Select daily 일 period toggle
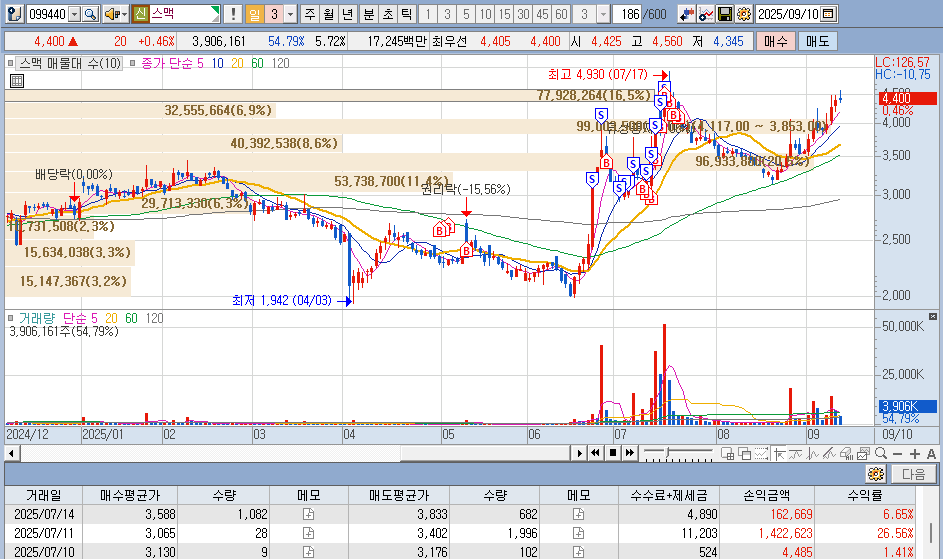Viewport: 943px width, 559px height. tap(254, 14)
